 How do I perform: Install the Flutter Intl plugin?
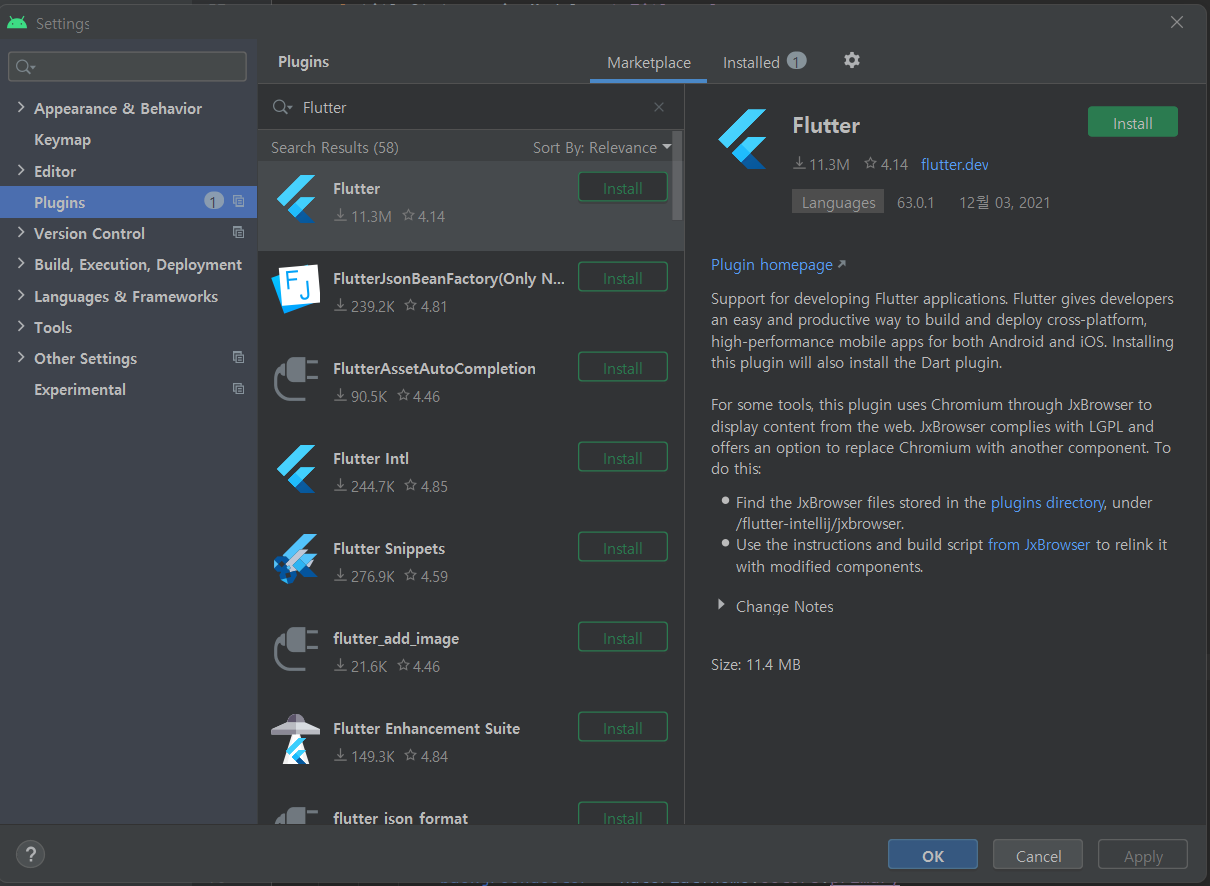623,458
